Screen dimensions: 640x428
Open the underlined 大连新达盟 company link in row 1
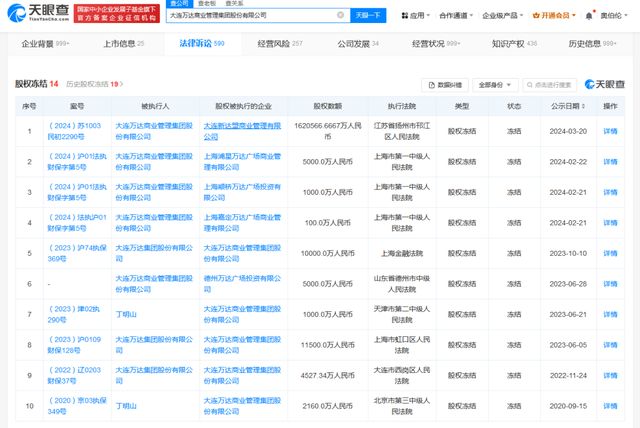[242, 131]
